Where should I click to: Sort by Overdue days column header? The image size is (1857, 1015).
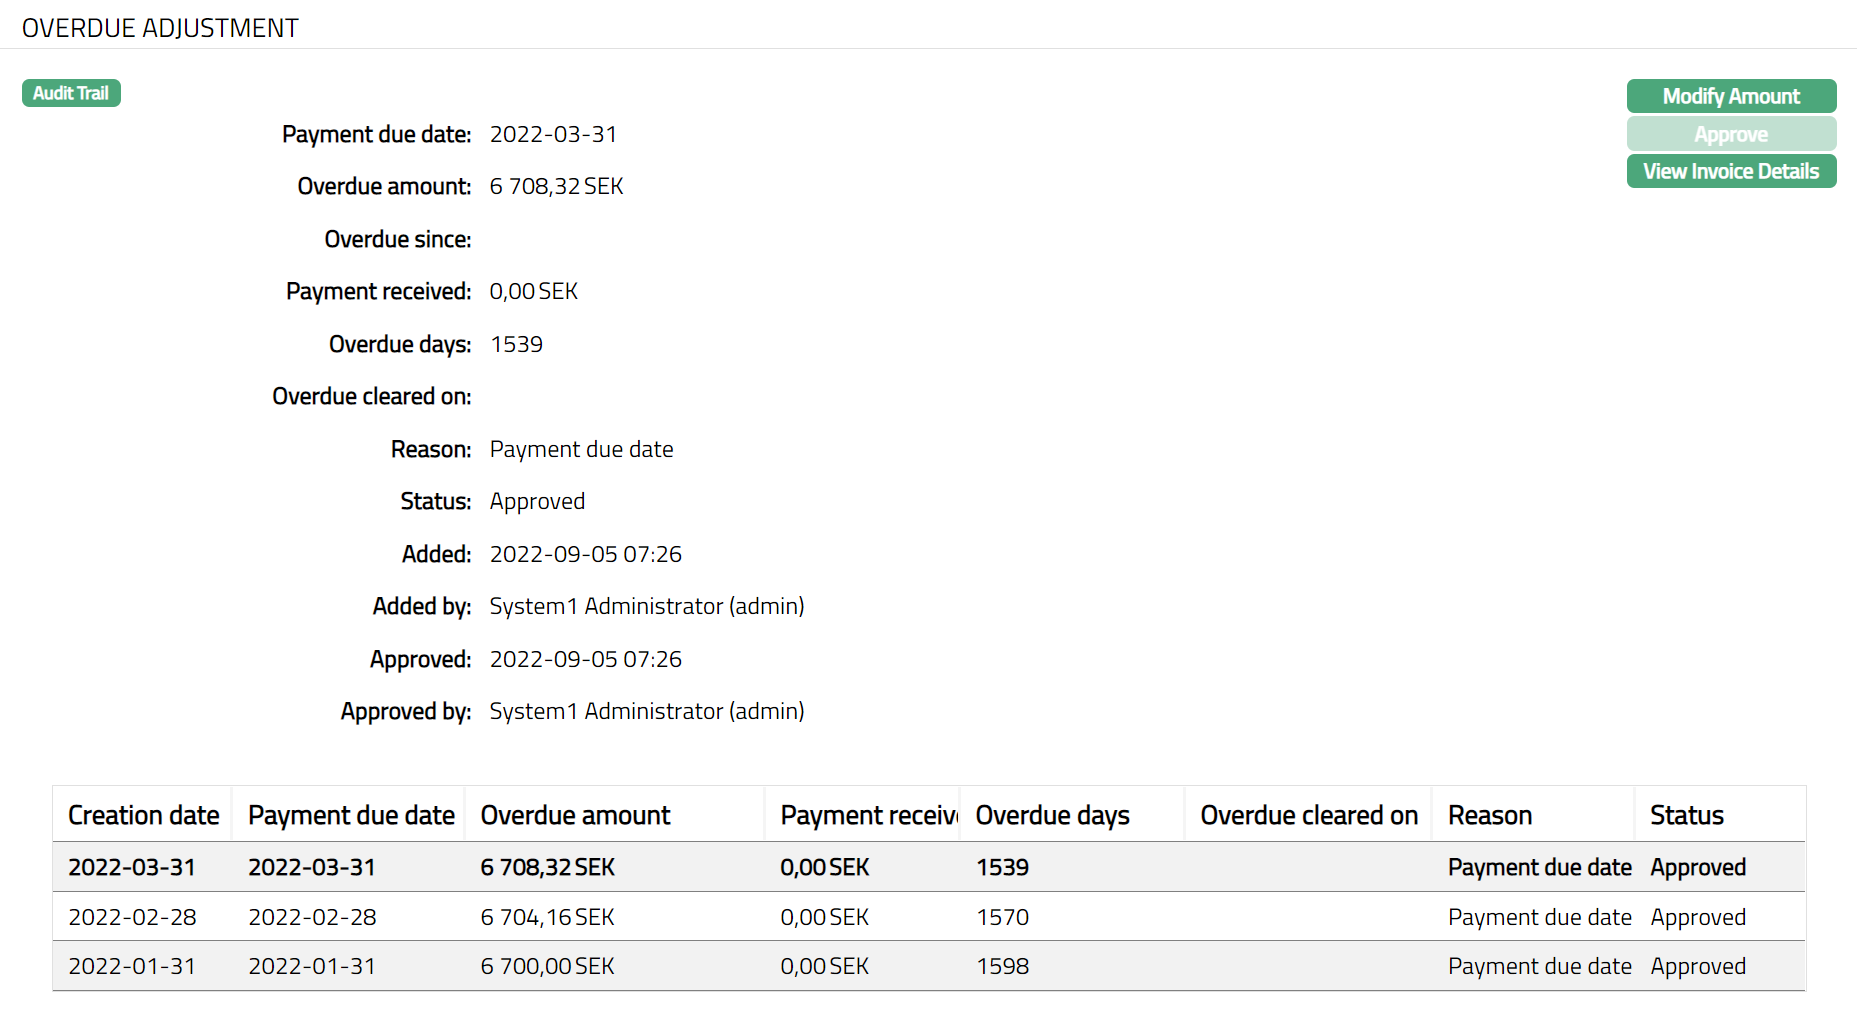pyautogui.click(x=1052, y=815)
